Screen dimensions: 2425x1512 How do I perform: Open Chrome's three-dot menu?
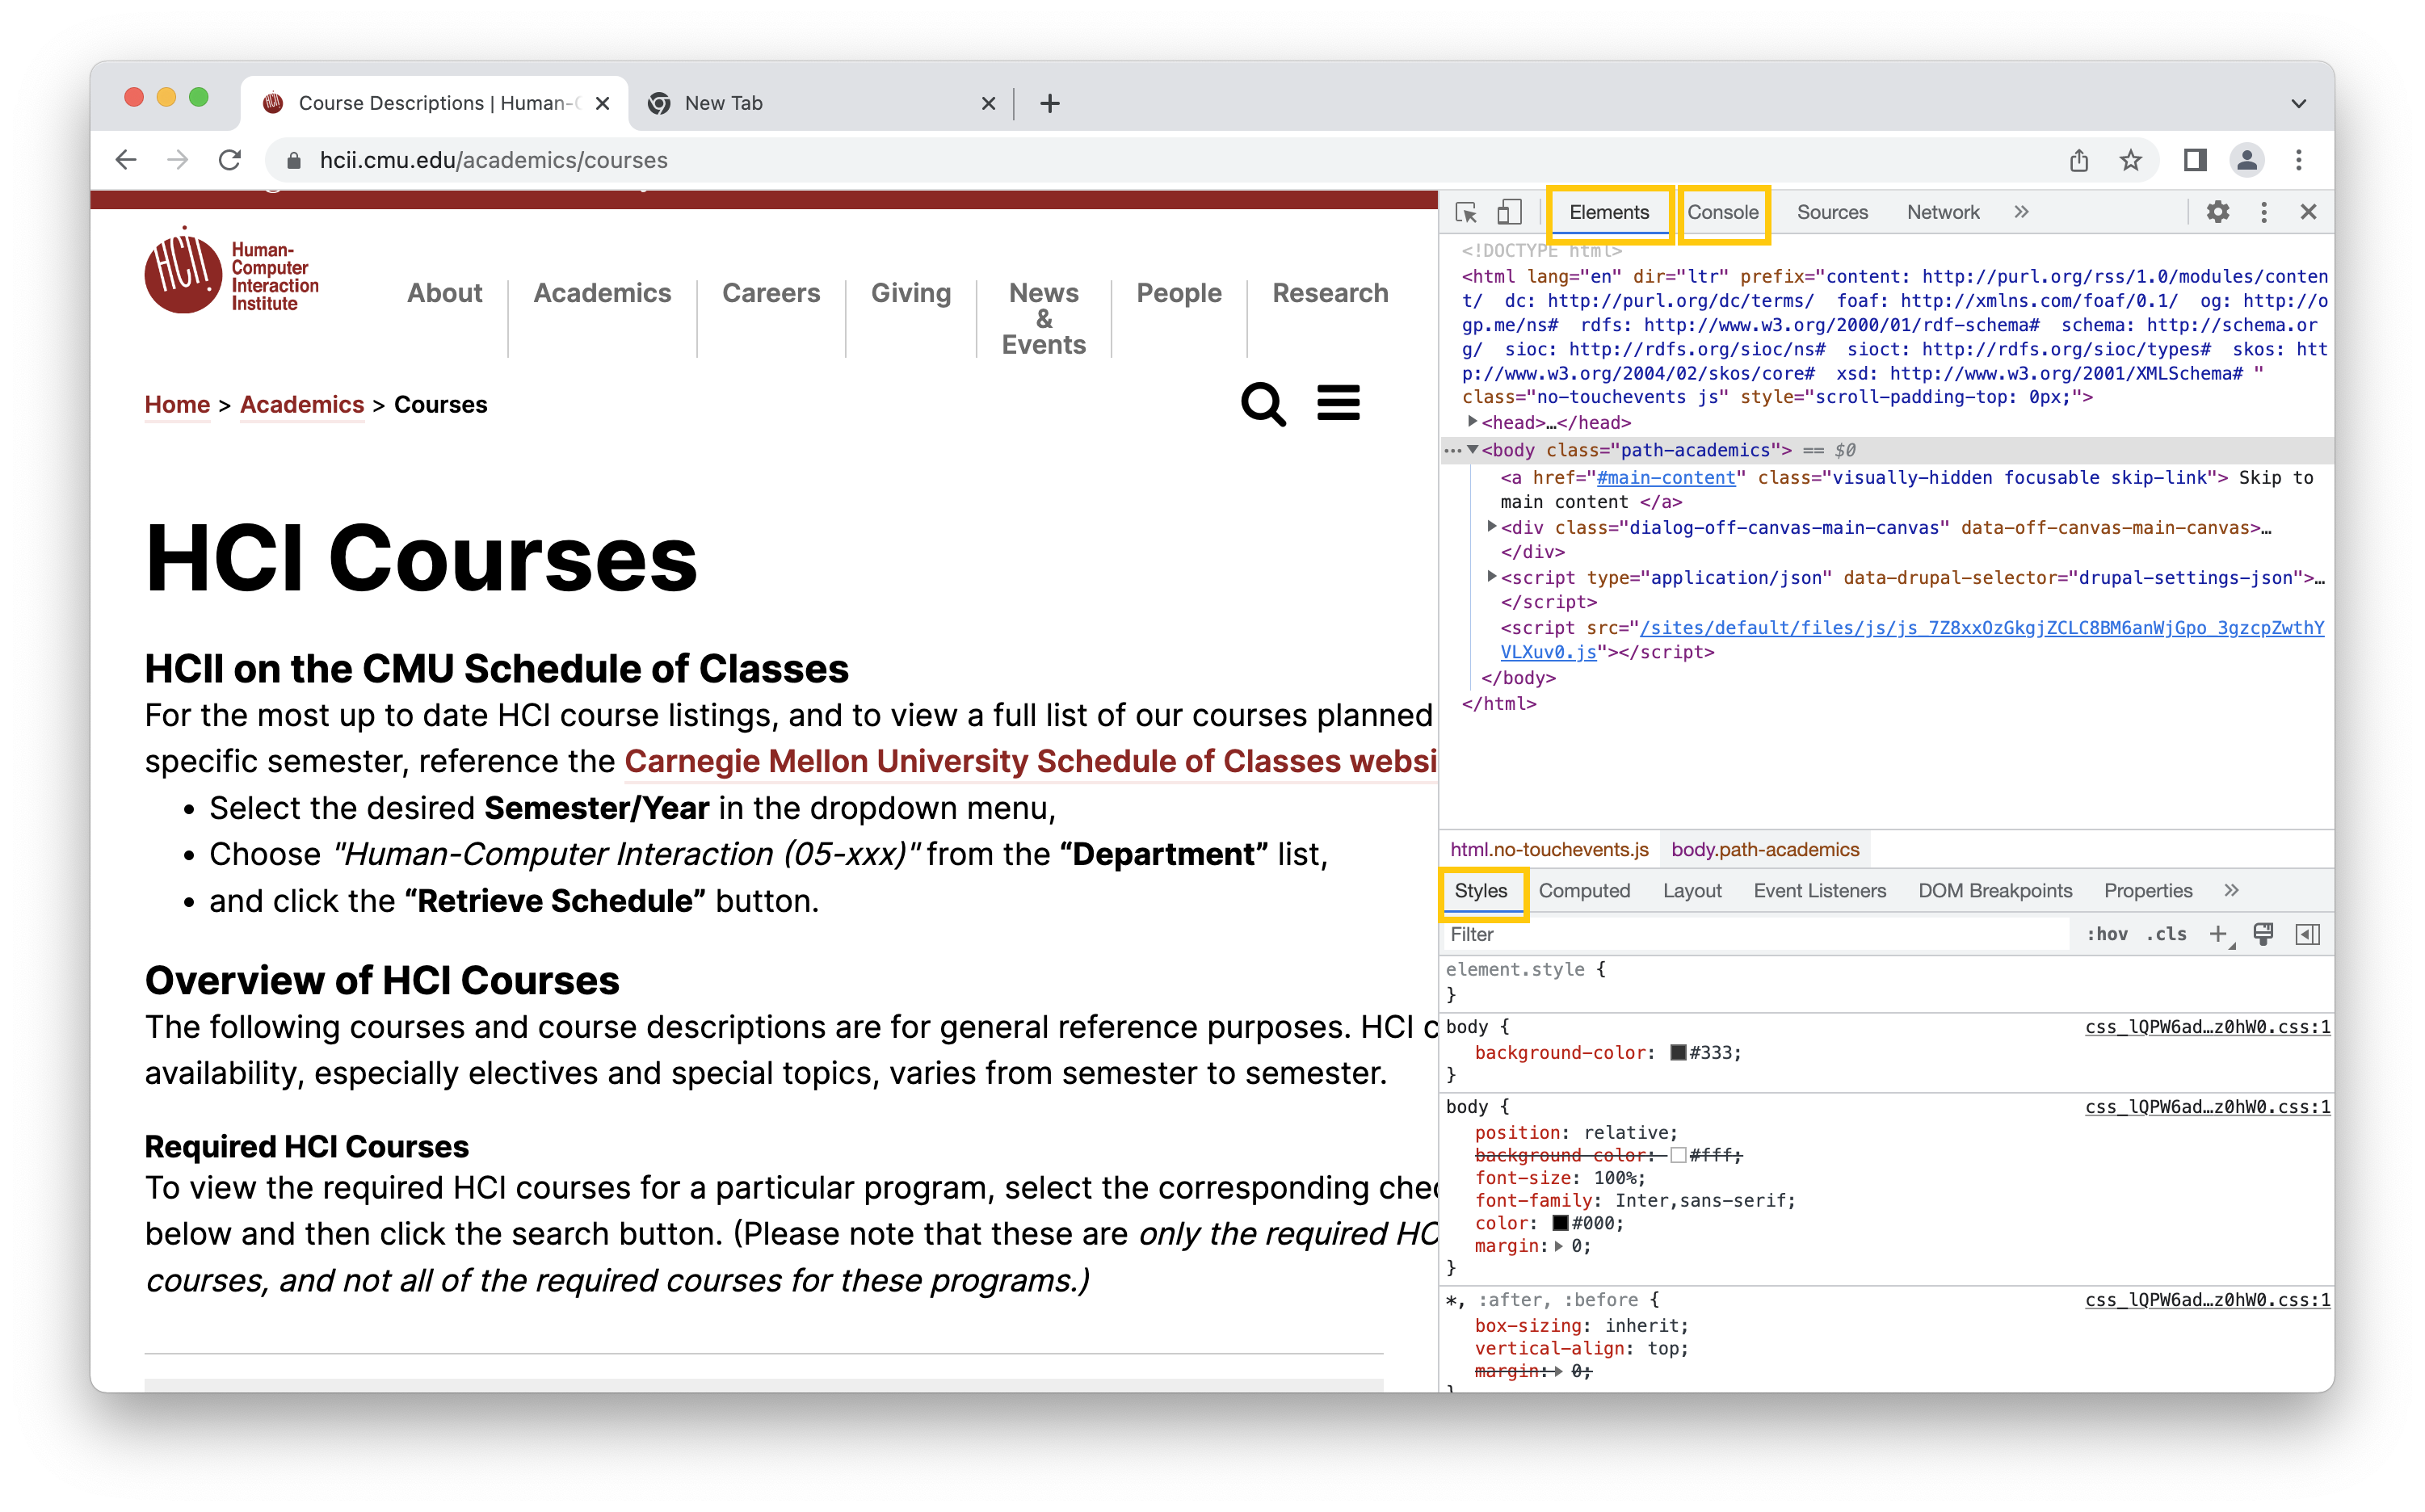(x=2298, y=160)
